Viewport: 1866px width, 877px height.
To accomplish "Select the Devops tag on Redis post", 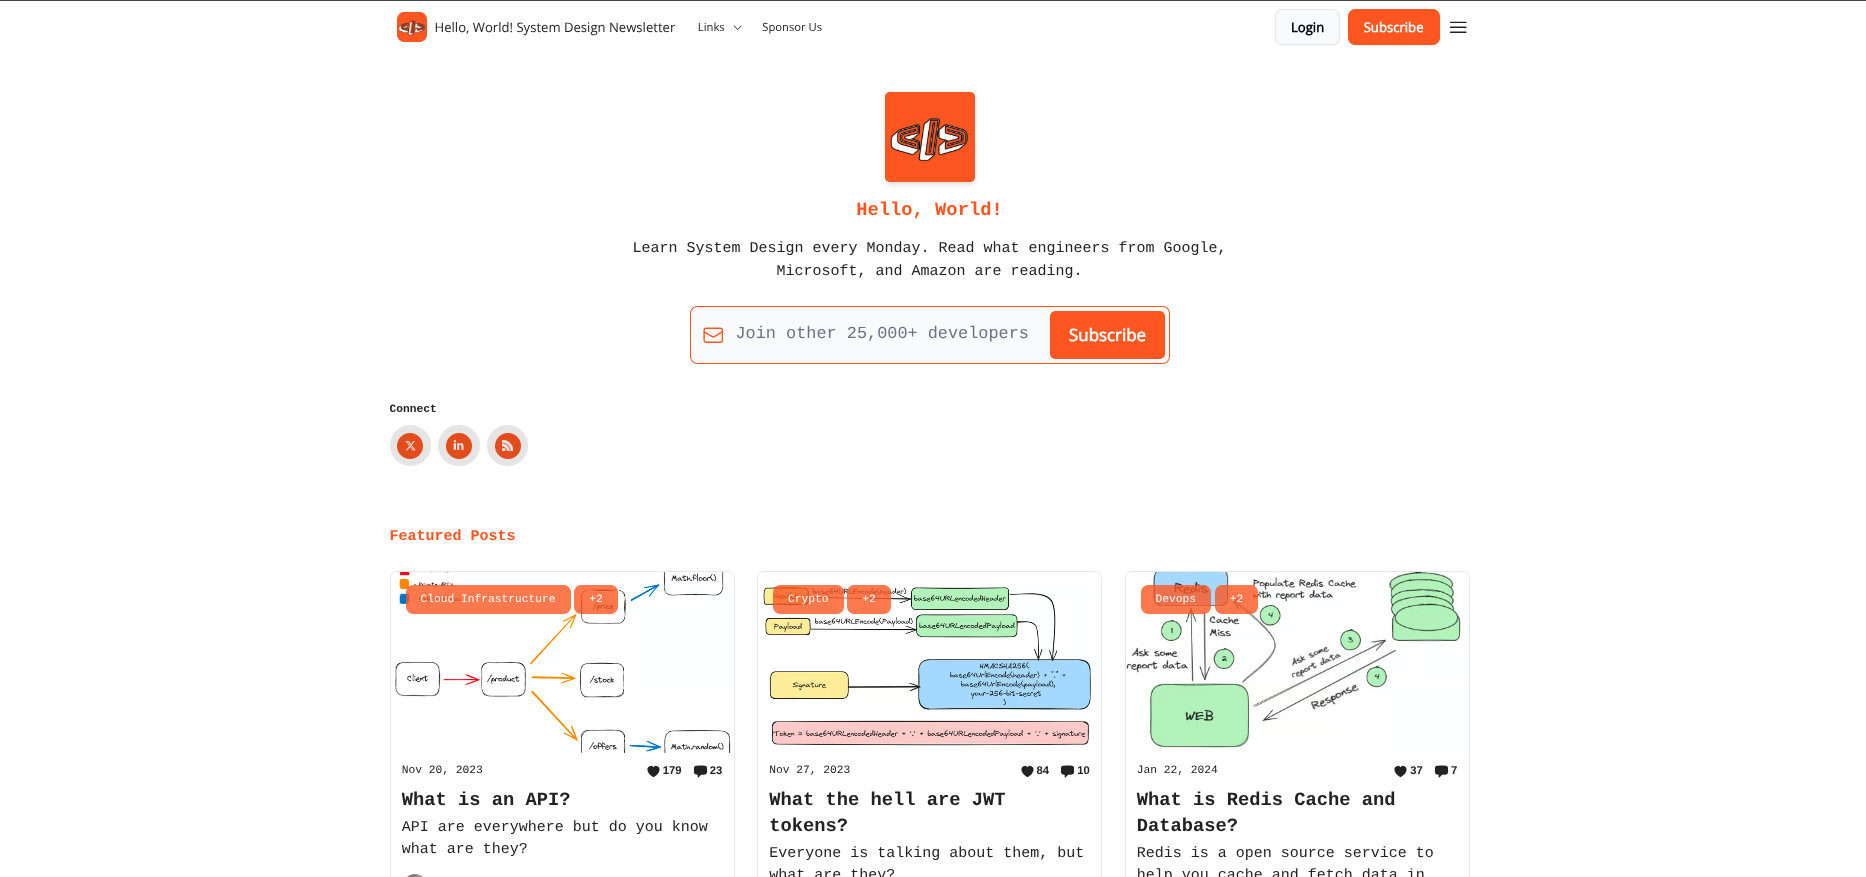I will (x=1175, y=599).
